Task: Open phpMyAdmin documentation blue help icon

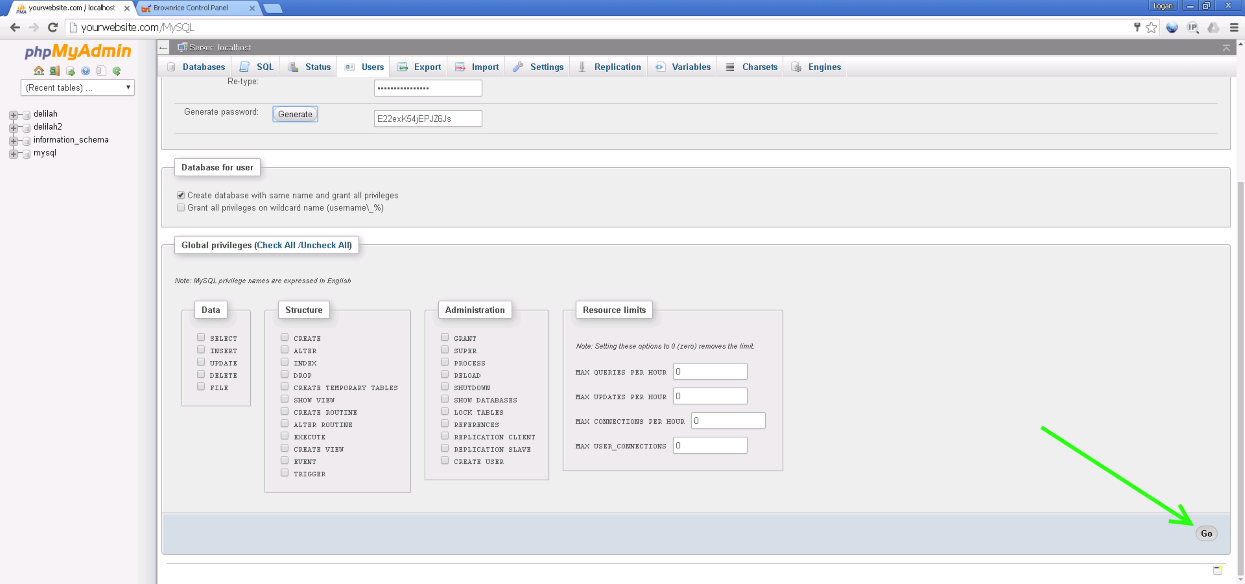Action: (85, 71)
